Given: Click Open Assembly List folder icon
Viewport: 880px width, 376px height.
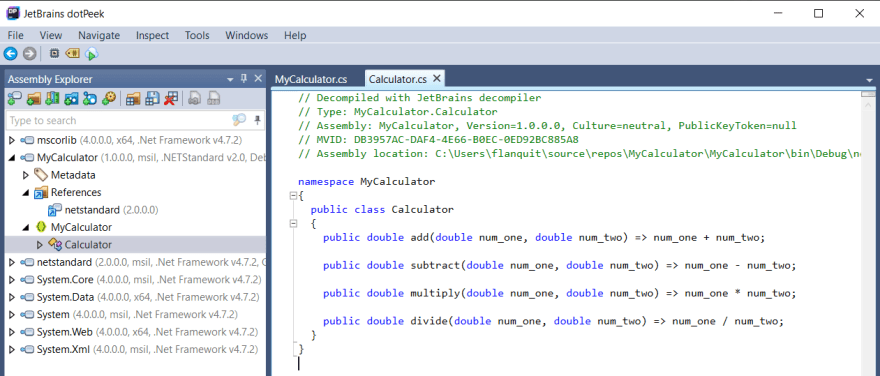Looking at the screenshot, I should click(x=133, y=99).
